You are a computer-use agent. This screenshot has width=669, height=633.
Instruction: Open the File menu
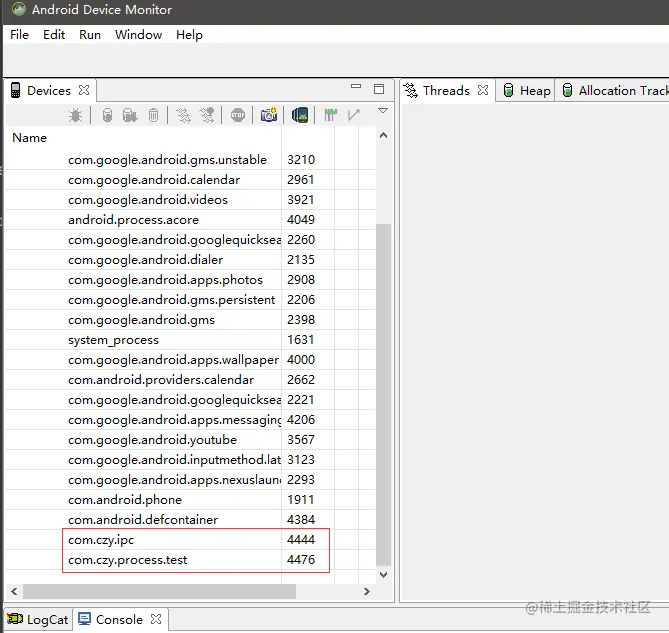click(x=19, y=35)
